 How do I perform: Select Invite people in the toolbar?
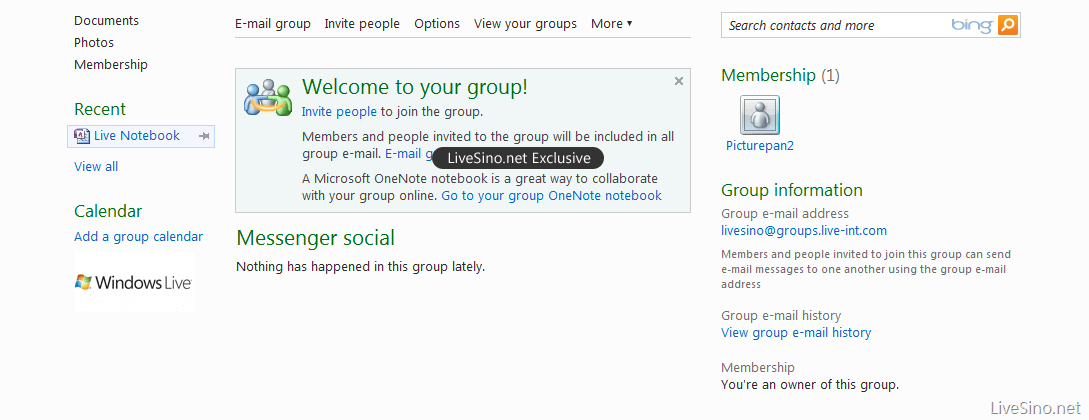coord(362,24)
